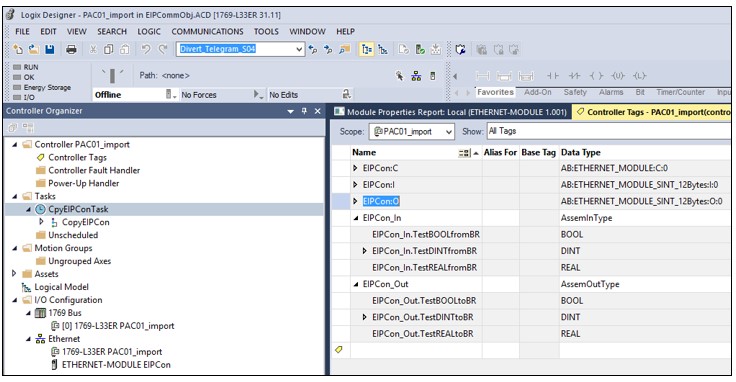Expand EIPCon_Out.TestDINTtoBR tag
The height and width of the screenshot is (382, 736).
click(365, 317)
